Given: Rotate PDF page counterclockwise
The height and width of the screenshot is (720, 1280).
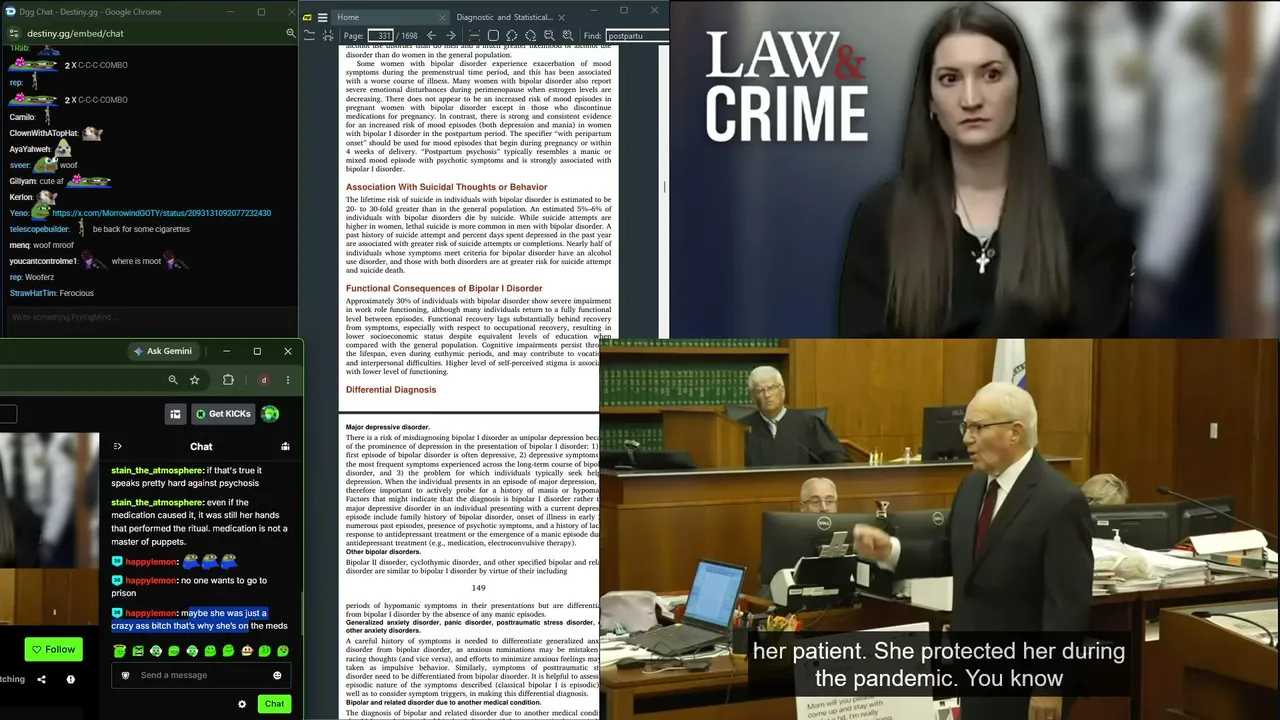Looking at the screenshot, I should pyautogui.click(x=511, y=36).
